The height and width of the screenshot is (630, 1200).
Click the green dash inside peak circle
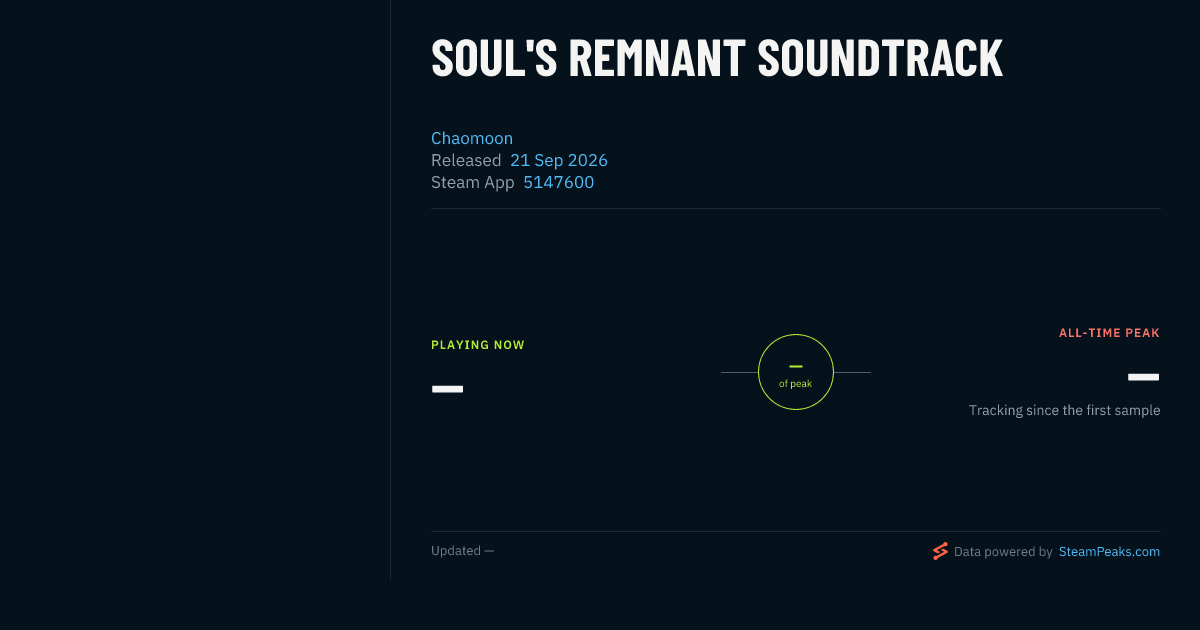(x=796, y=366)
